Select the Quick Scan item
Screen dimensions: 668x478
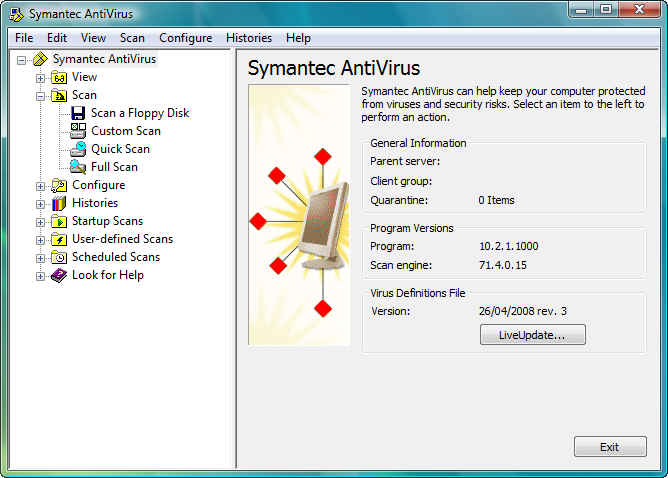pyautogui.click(x=120, y=149)
